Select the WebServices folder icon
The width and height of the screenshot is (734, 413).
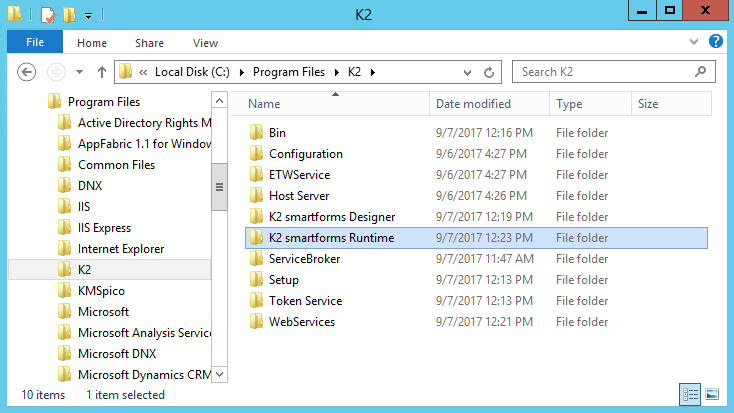tap(256, 322)
